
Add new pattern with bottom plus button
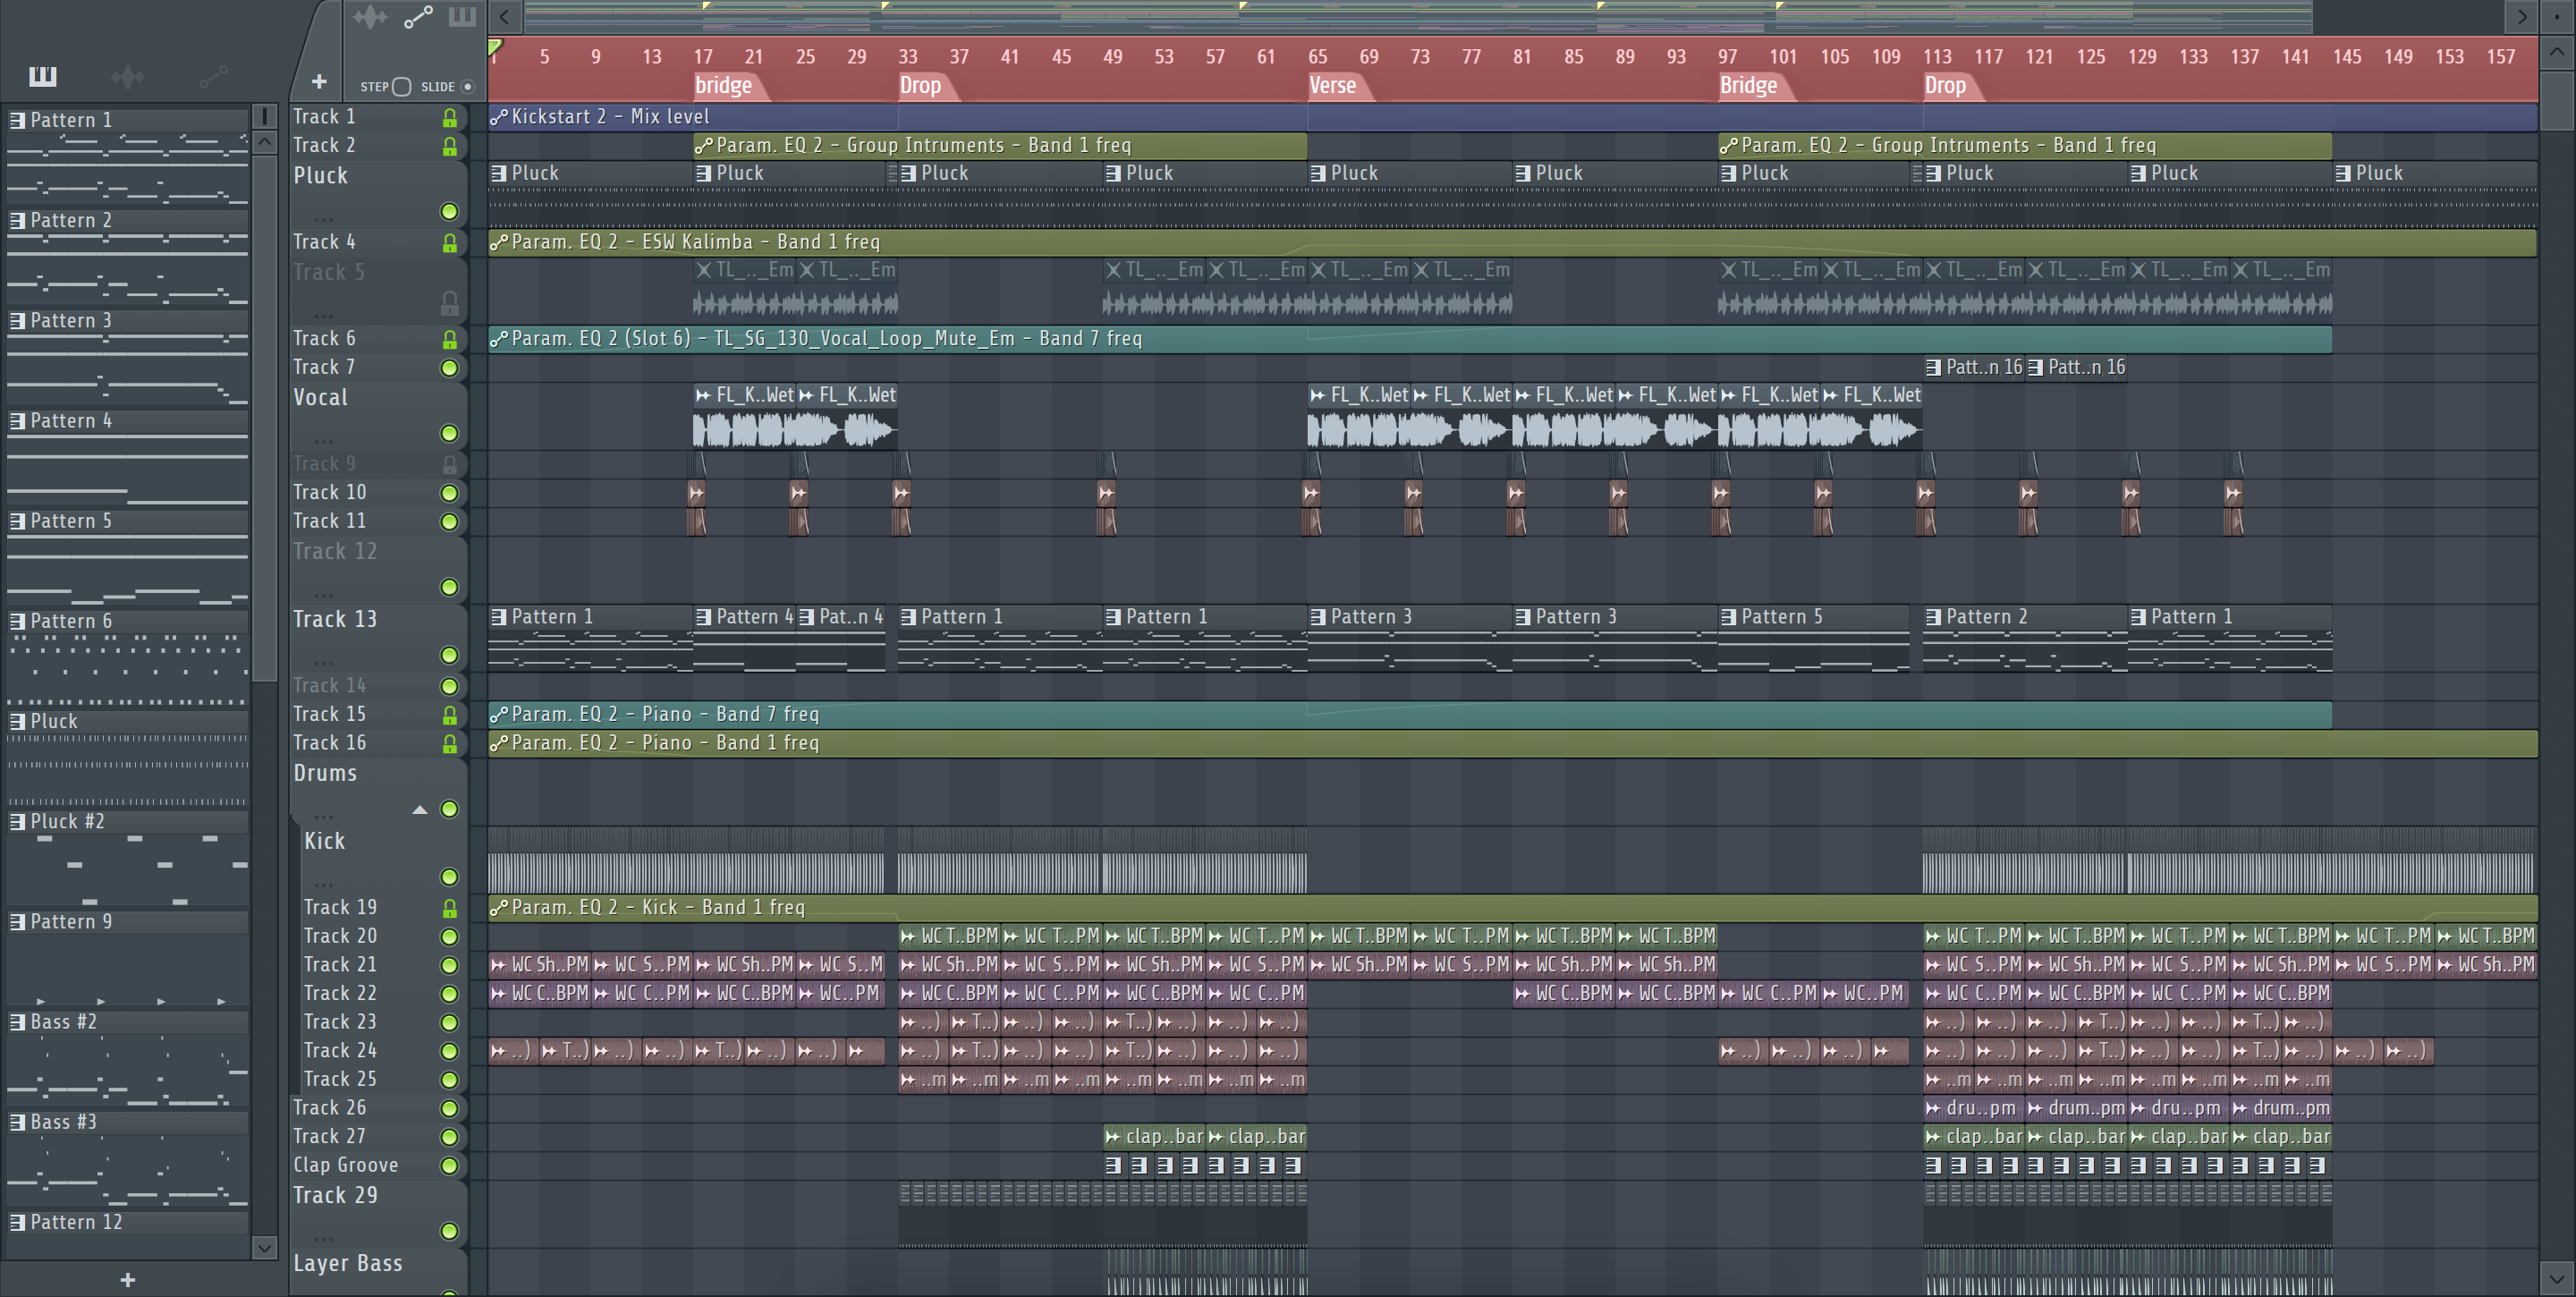click(x=128, y=1279)
